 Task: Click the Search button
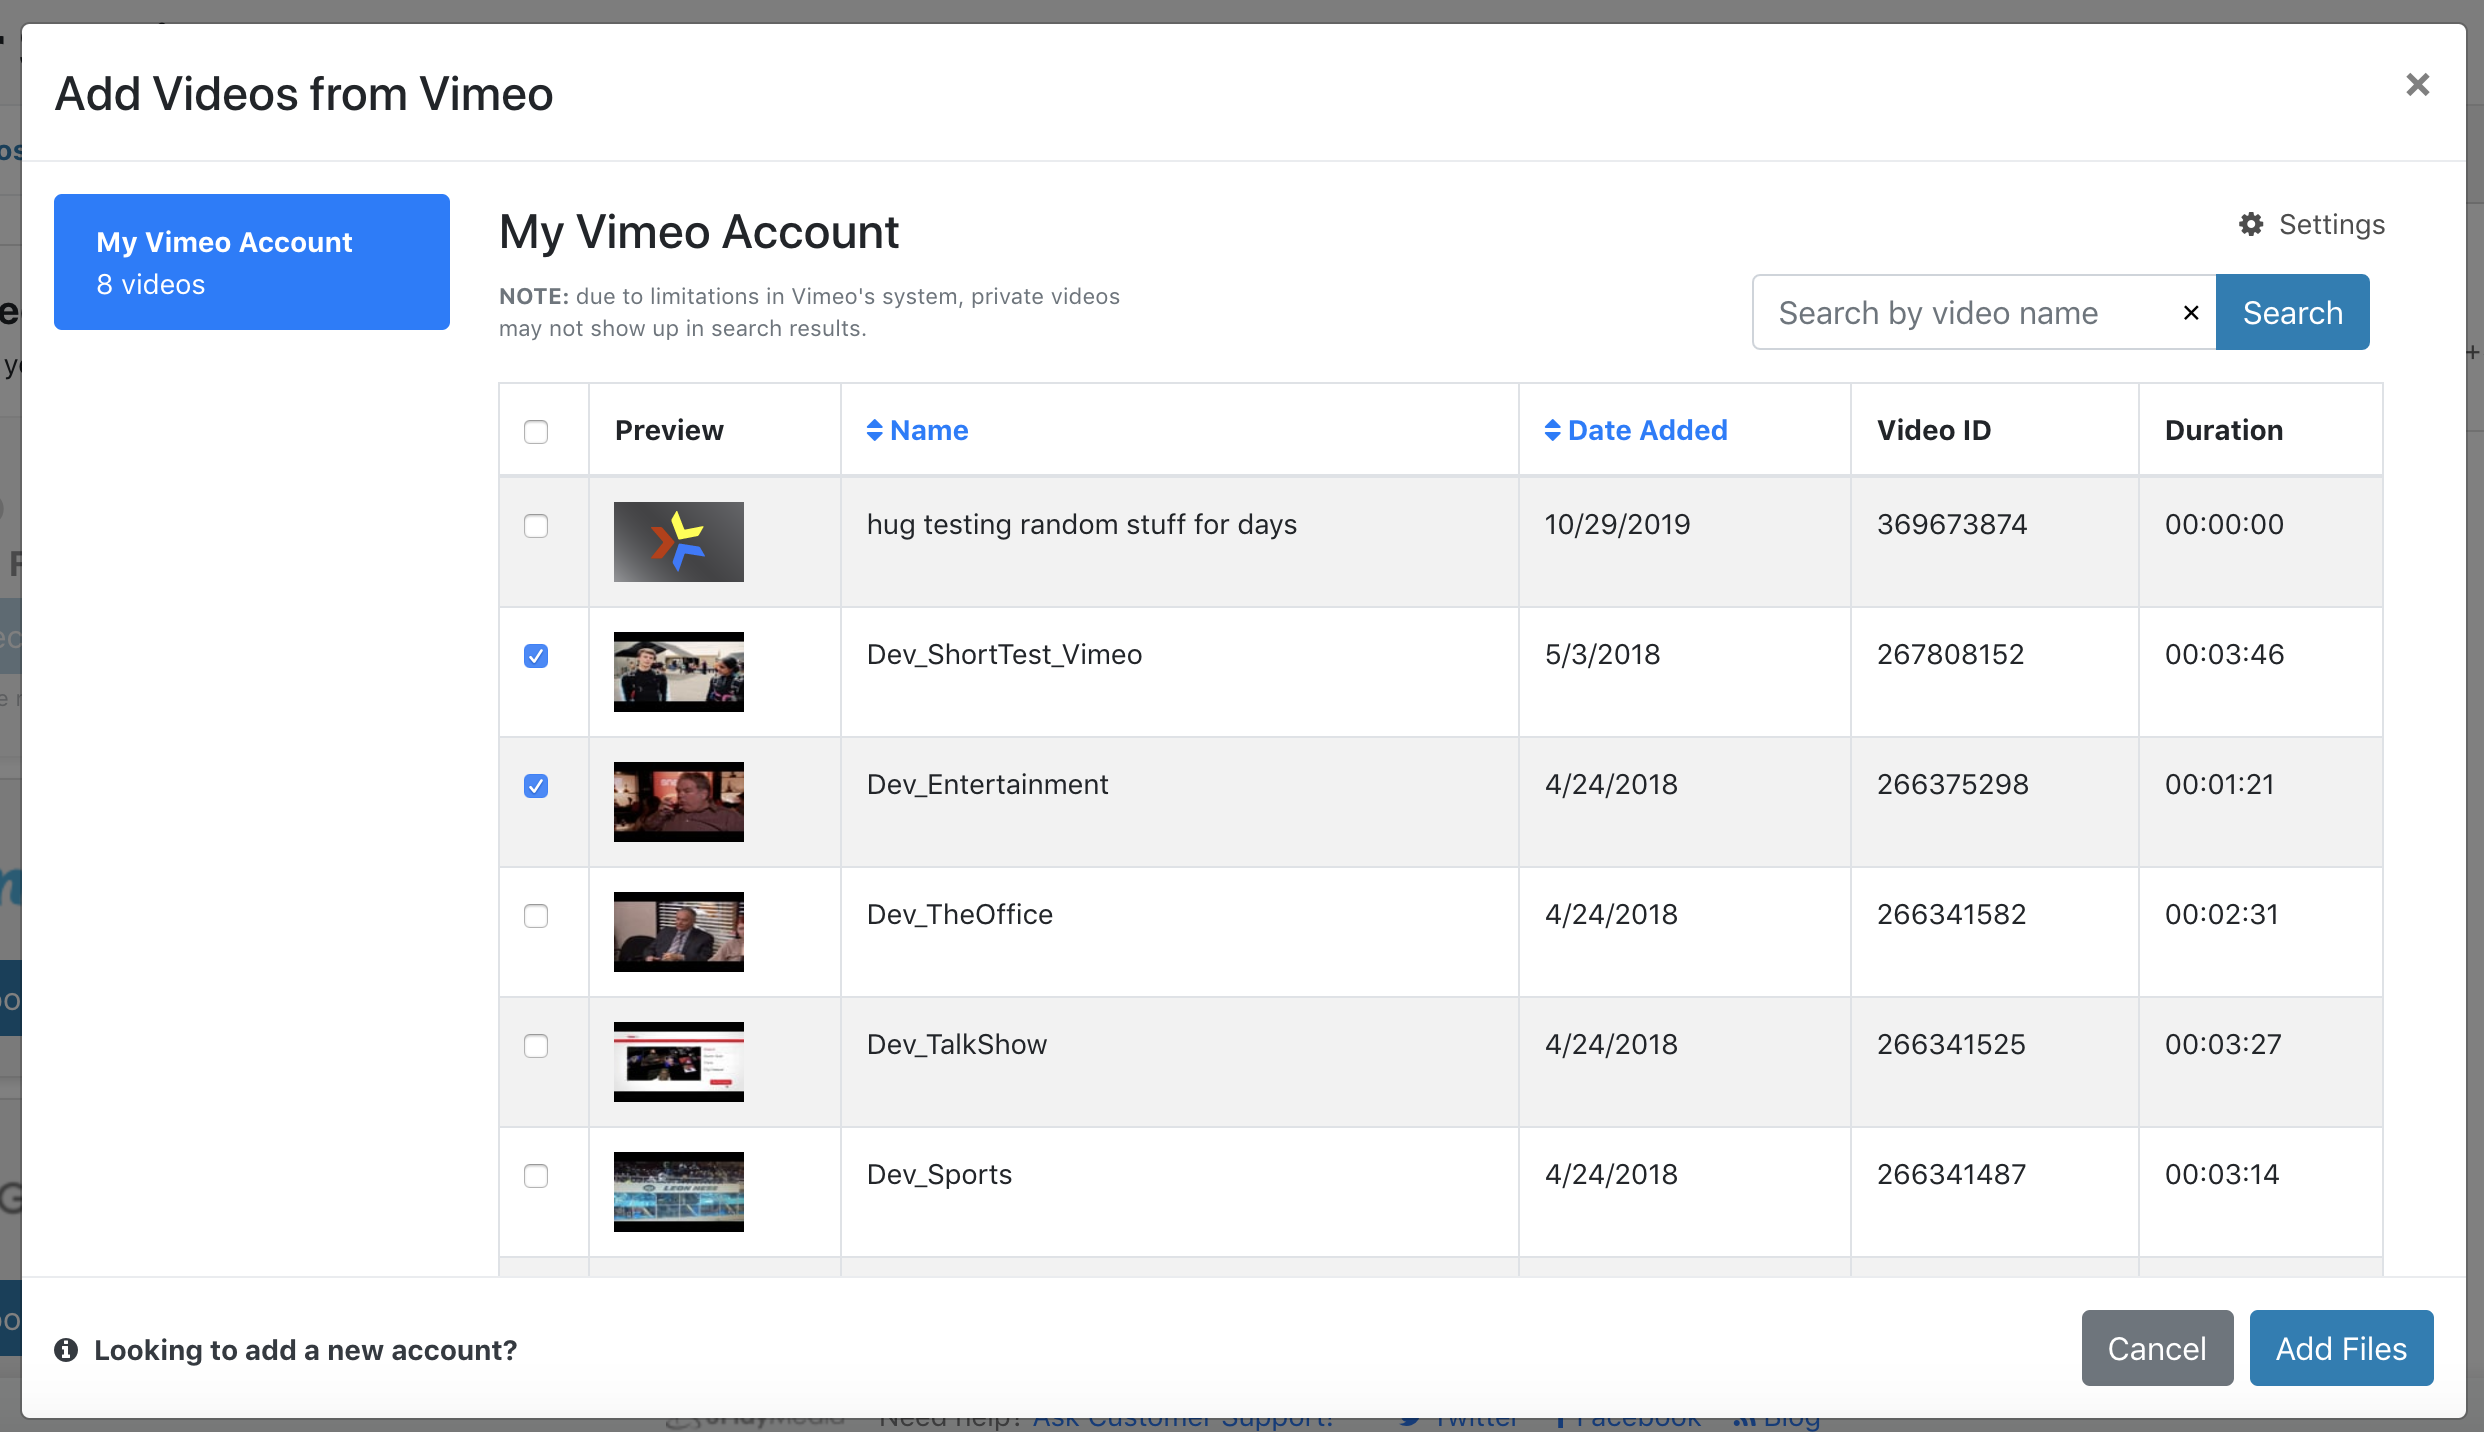[2292, 312]
